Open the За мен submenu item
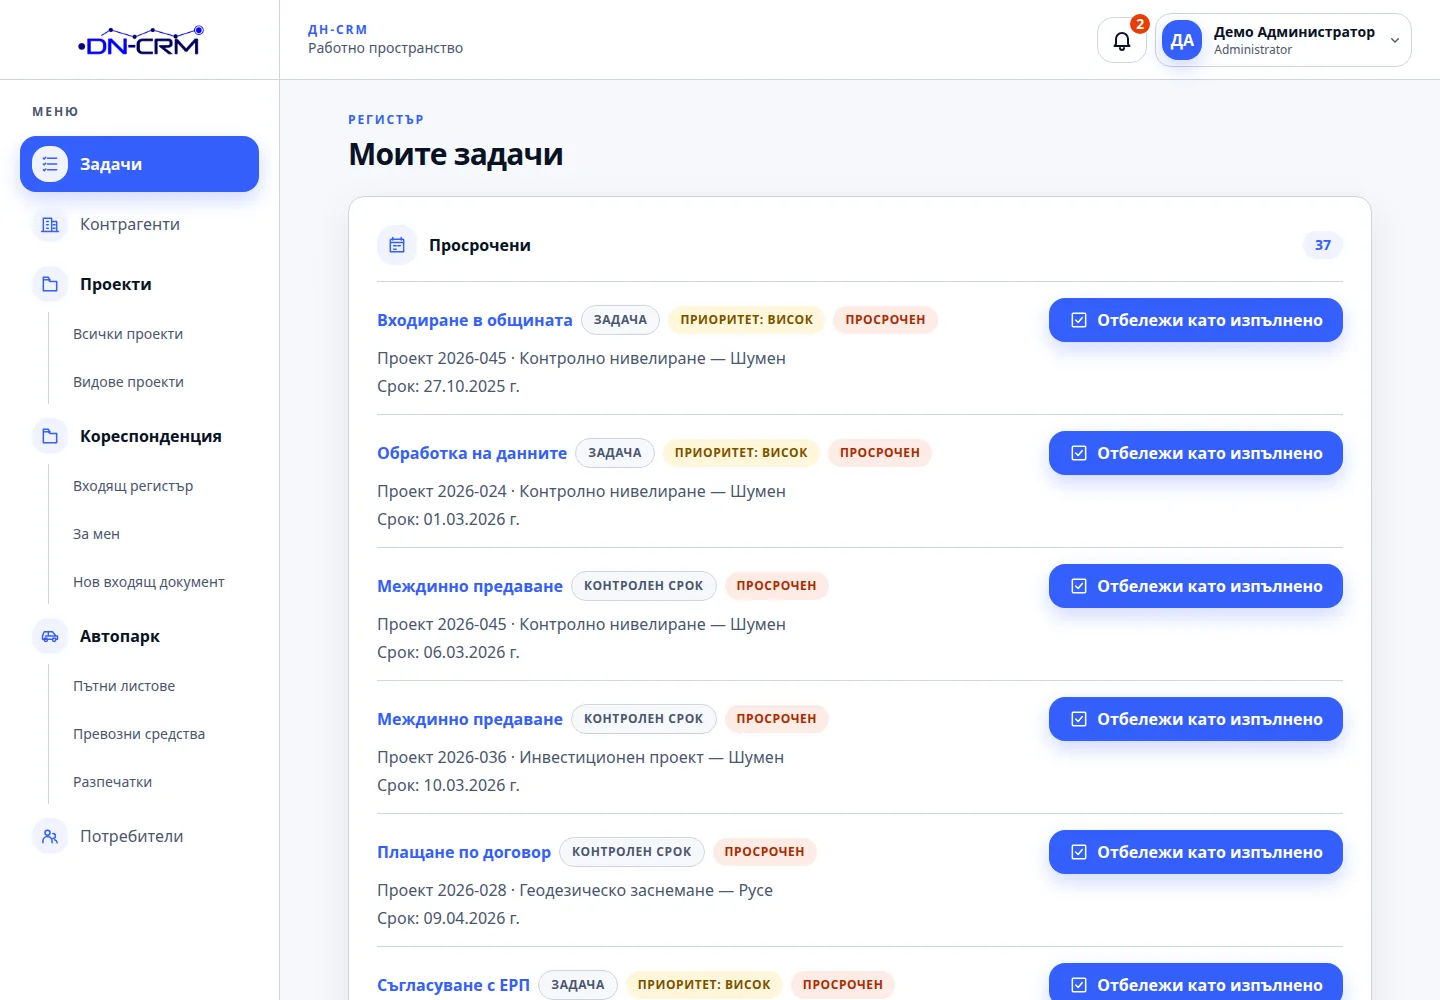 tap(96, 534)
